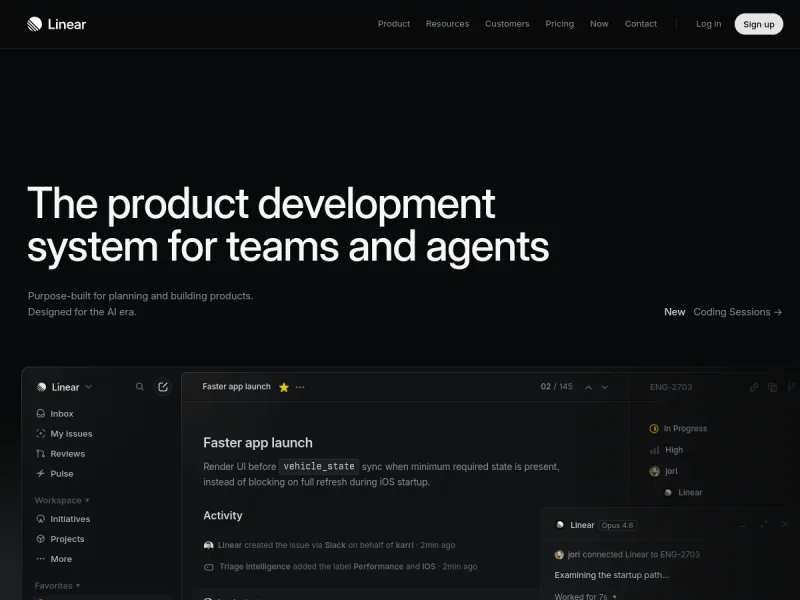The height and width of the screenshot is (600, 800).
Task: Click the New label beside Coding Sessions
Action: (674, 312)
